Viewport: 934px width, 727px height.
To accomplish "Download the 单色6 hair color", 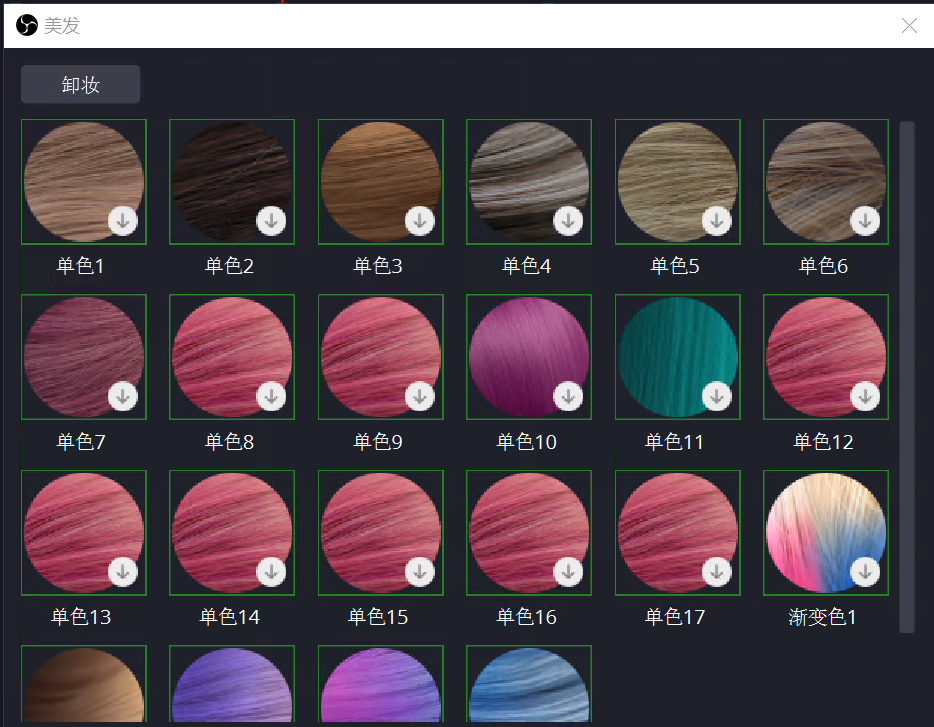I will tap(865, 221).
